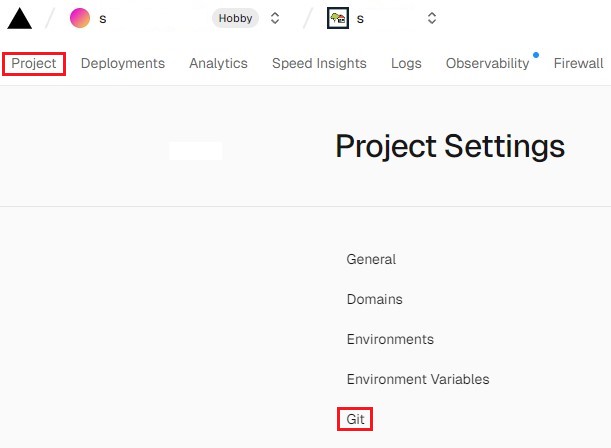Image resolution: width=611 pixels, height=448 pixels.
Task: View the Logs tab
Action: pyautogui.click(x=406, y=63)
